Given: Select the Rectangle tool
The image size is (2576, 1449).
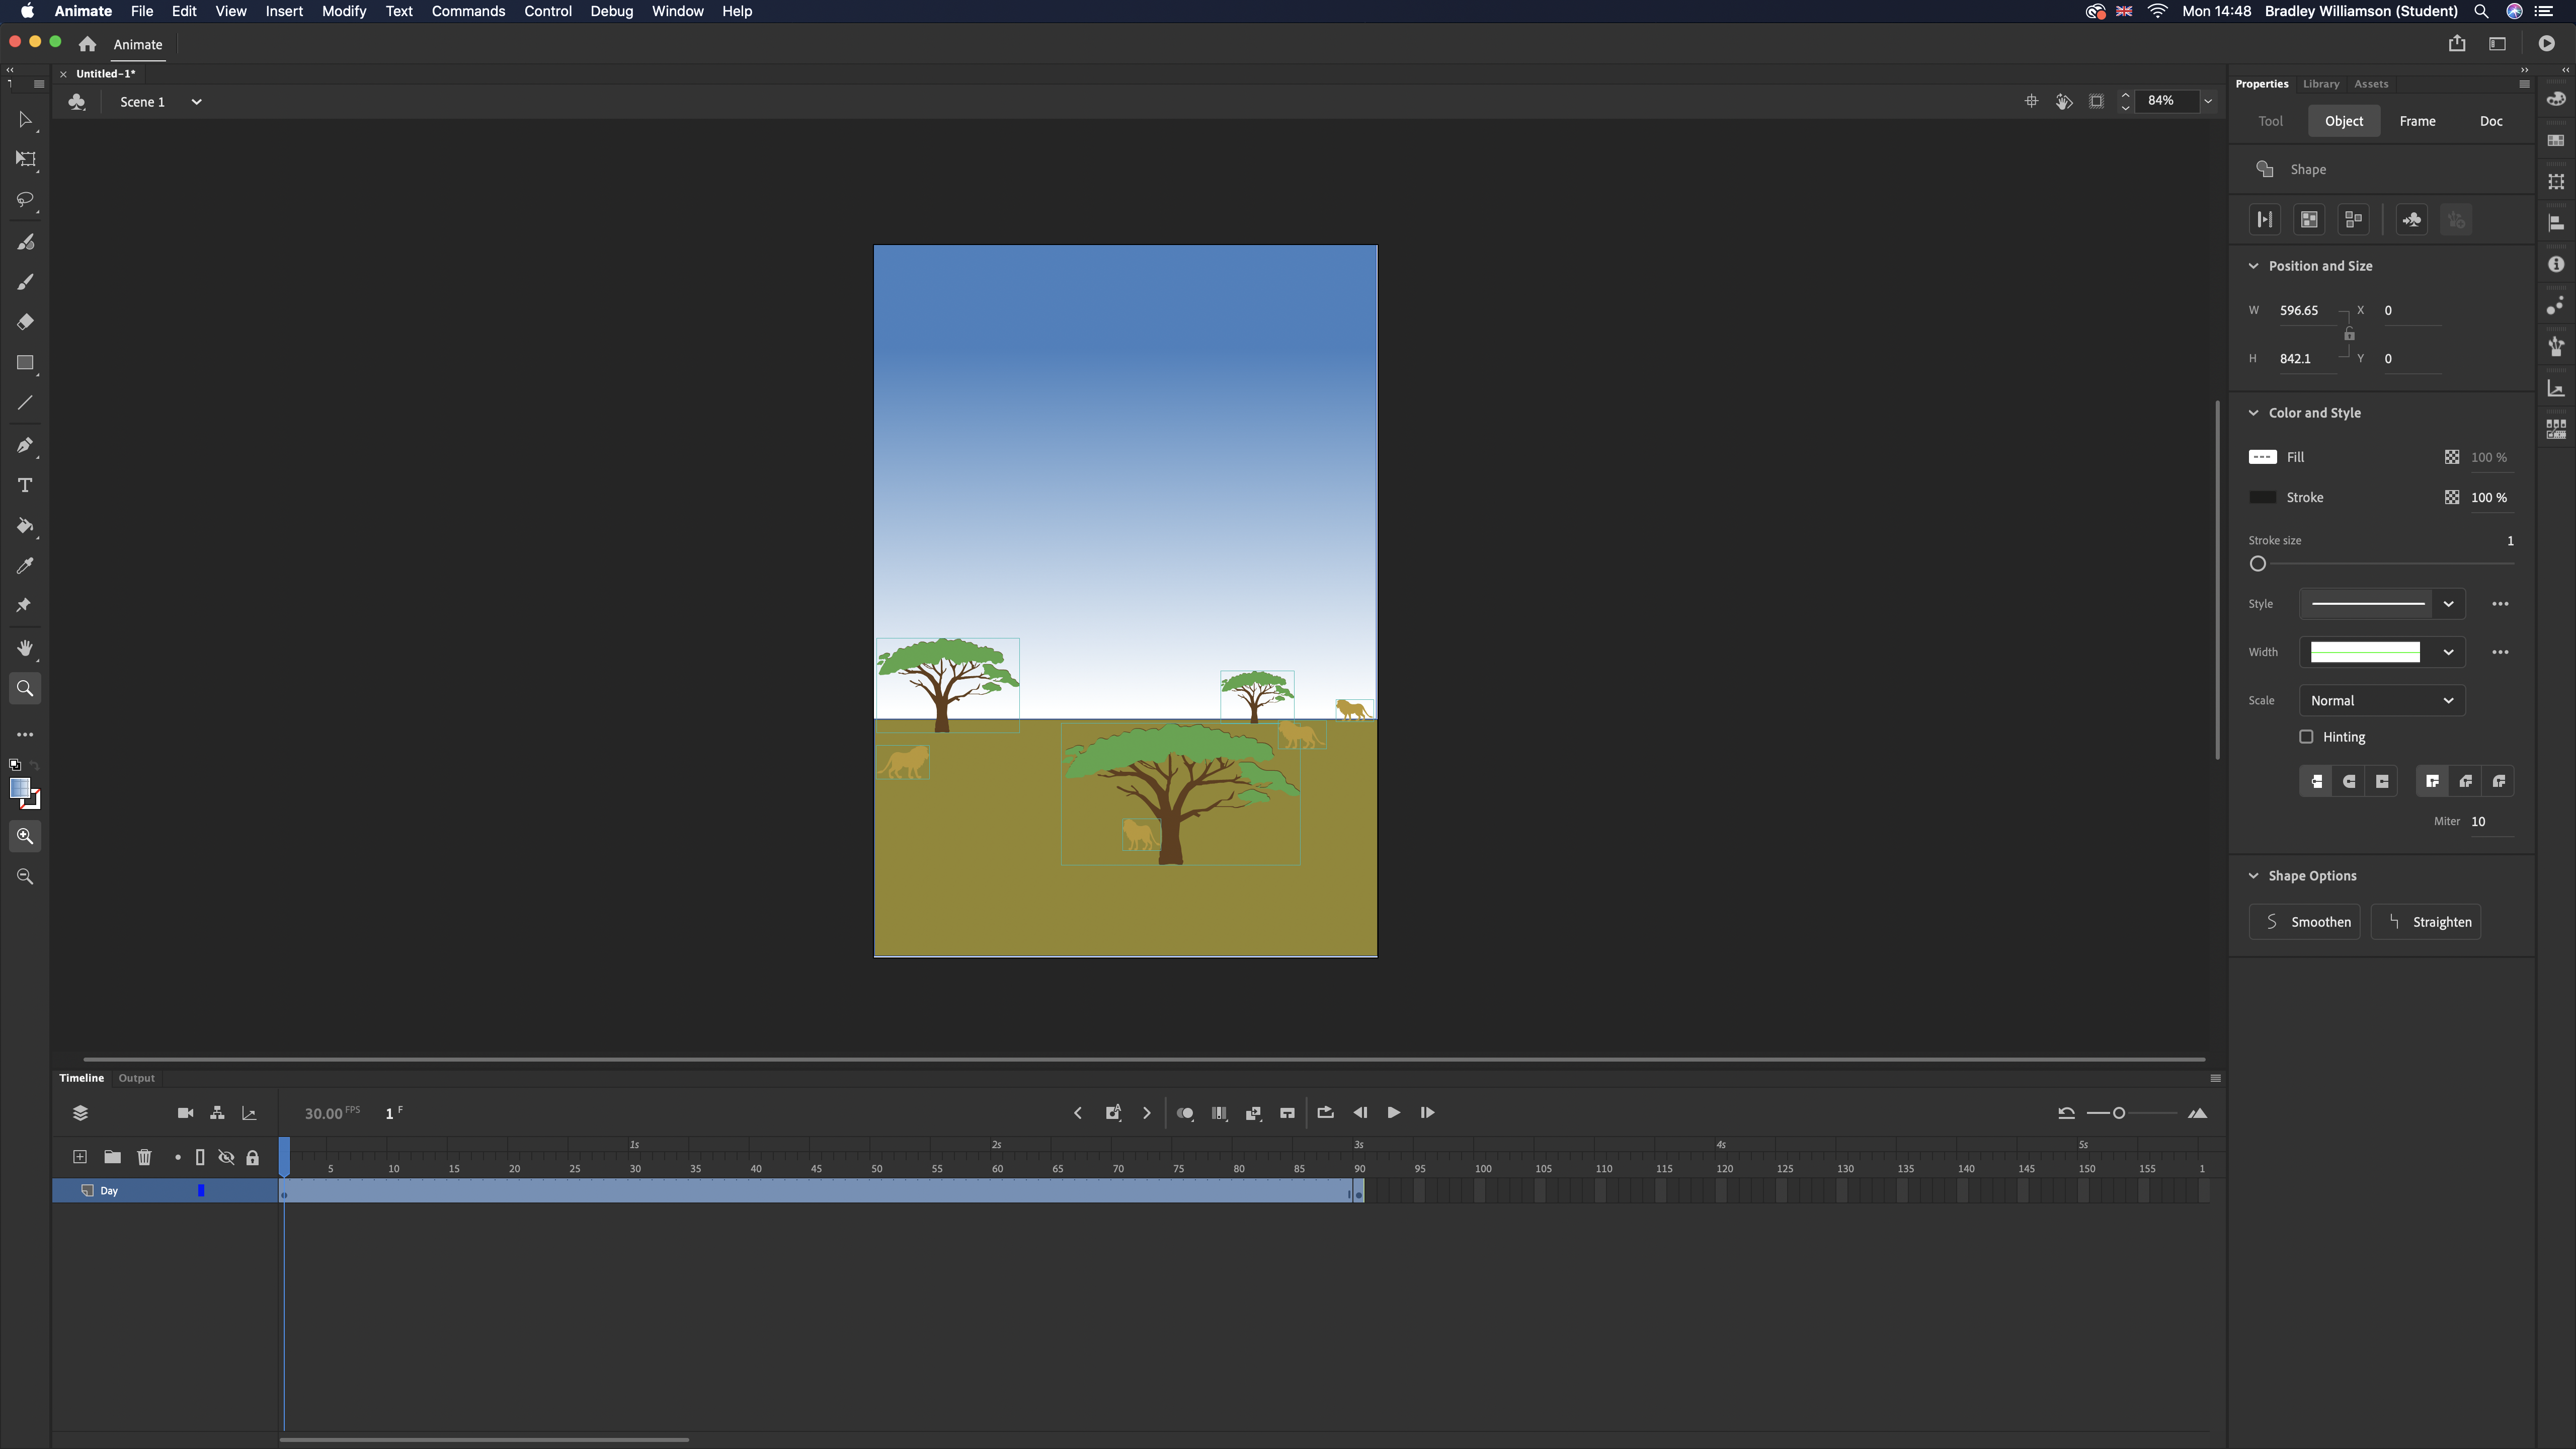Looking at the screenshot, I should pyautogui.click(x=25, y=363).
